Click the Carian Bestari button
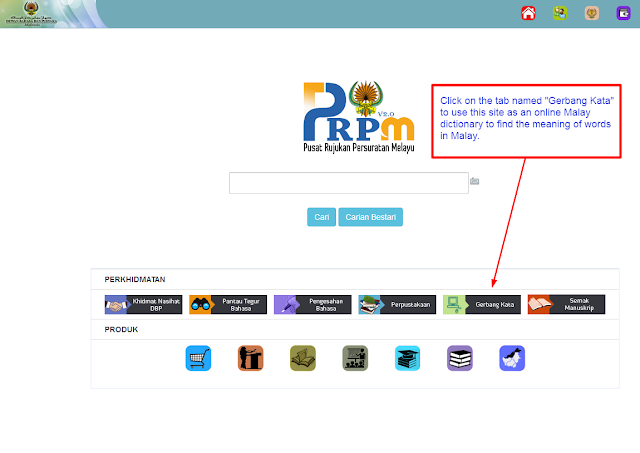 pyautogui.click(x=371, y=217)
